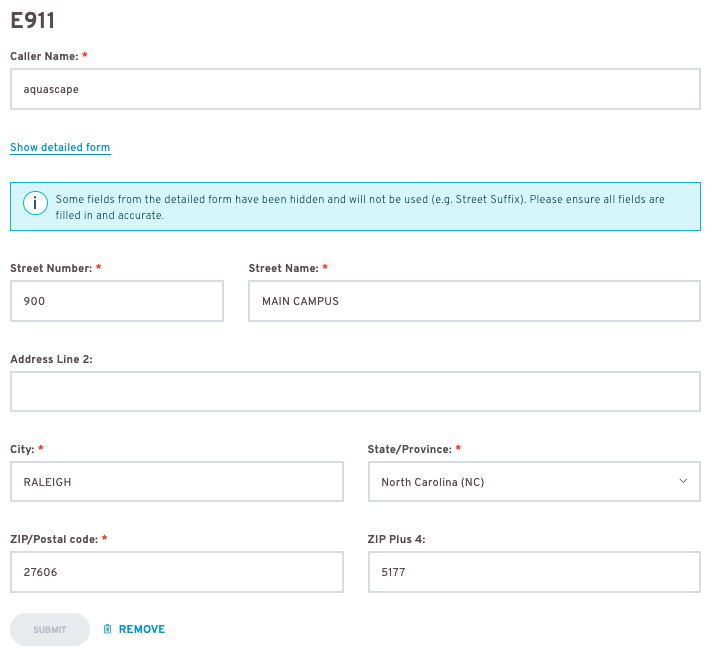This screenshot has width=720, height=666.
Task: Open the North Carolina (NC) state selector
Action: (534, 481)
